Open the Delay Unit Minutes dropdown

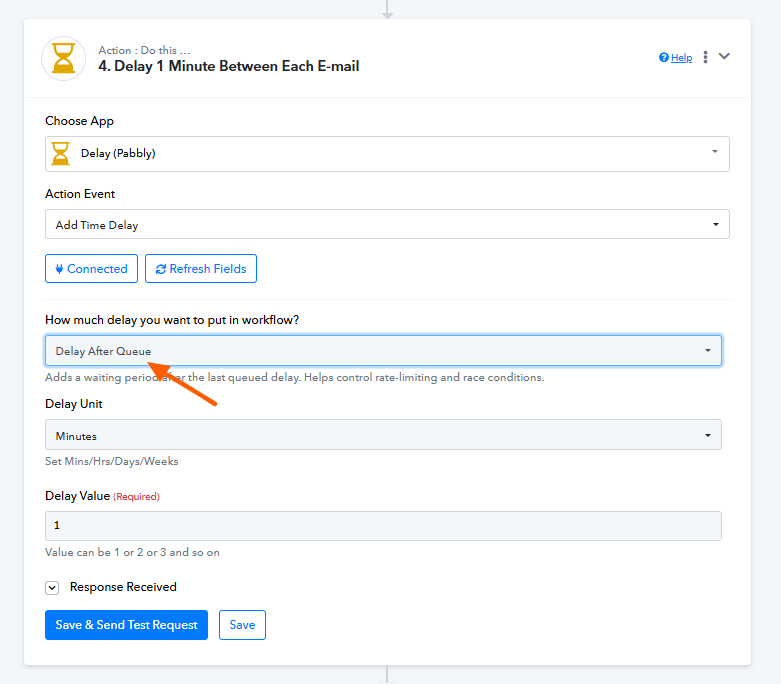[383, 436]
